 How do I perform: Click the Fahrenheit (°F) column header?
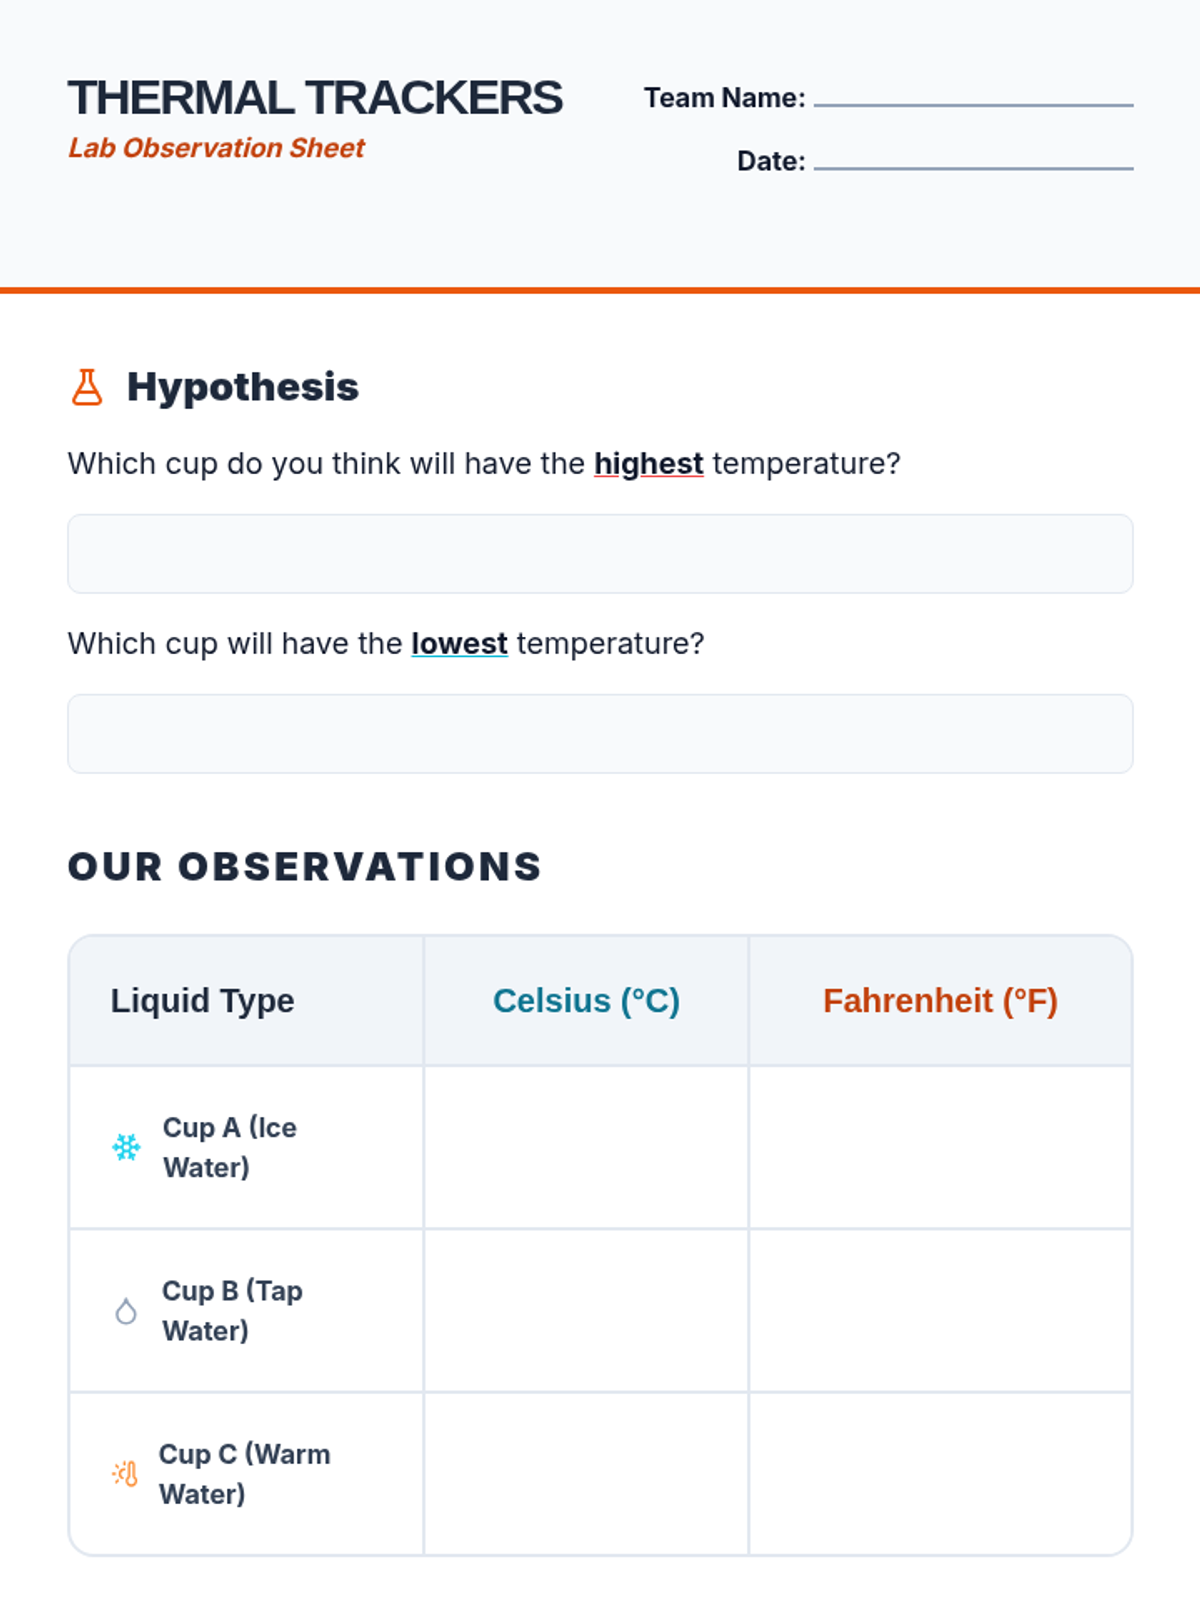tap(940, 1001)
